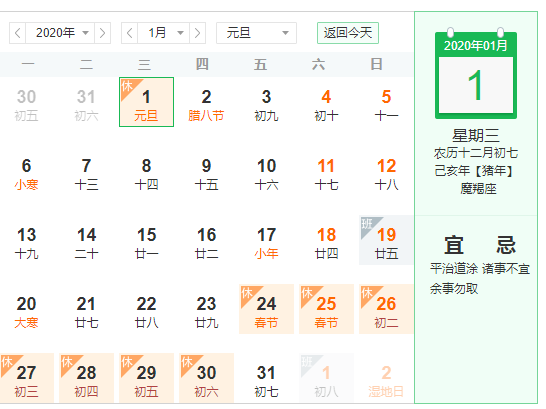This screenshot has height=409, width=546.
Task: Select January 25 春节 date
Action: [x=326, y=309]
